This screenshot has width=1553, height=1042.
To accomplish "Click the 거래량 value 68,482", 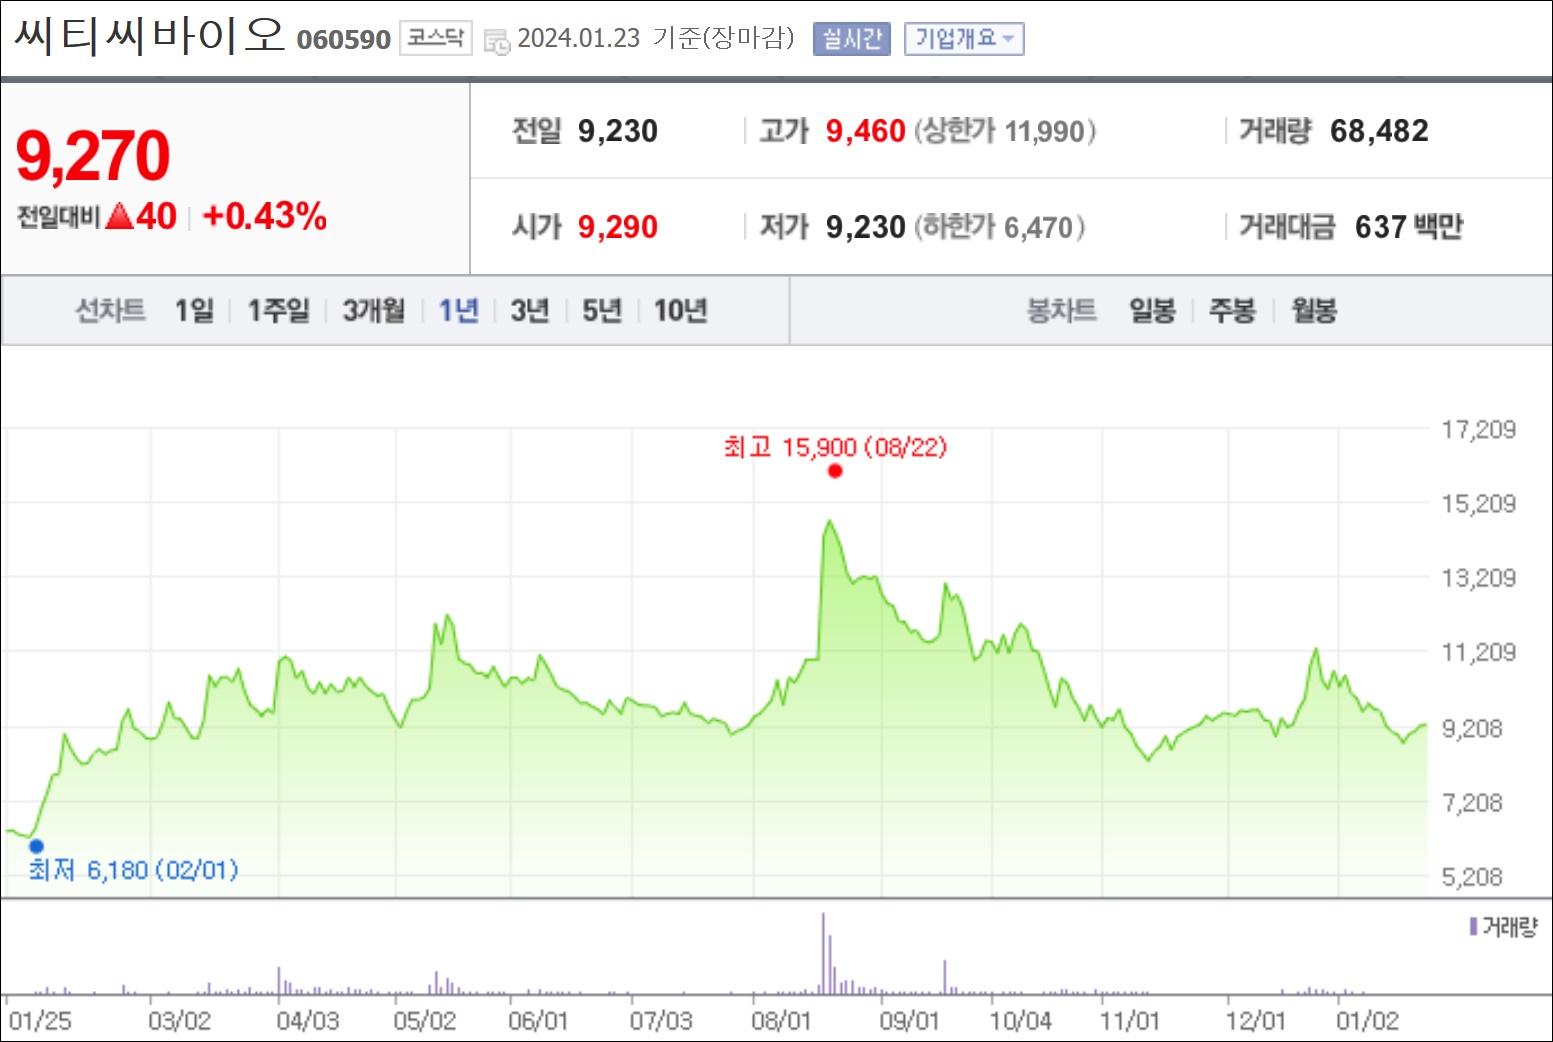I will point(1379,131).
